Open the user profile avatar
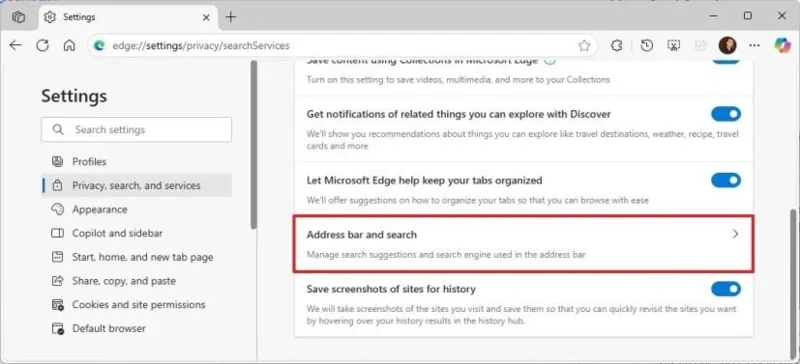 click(x=727, y=45)
